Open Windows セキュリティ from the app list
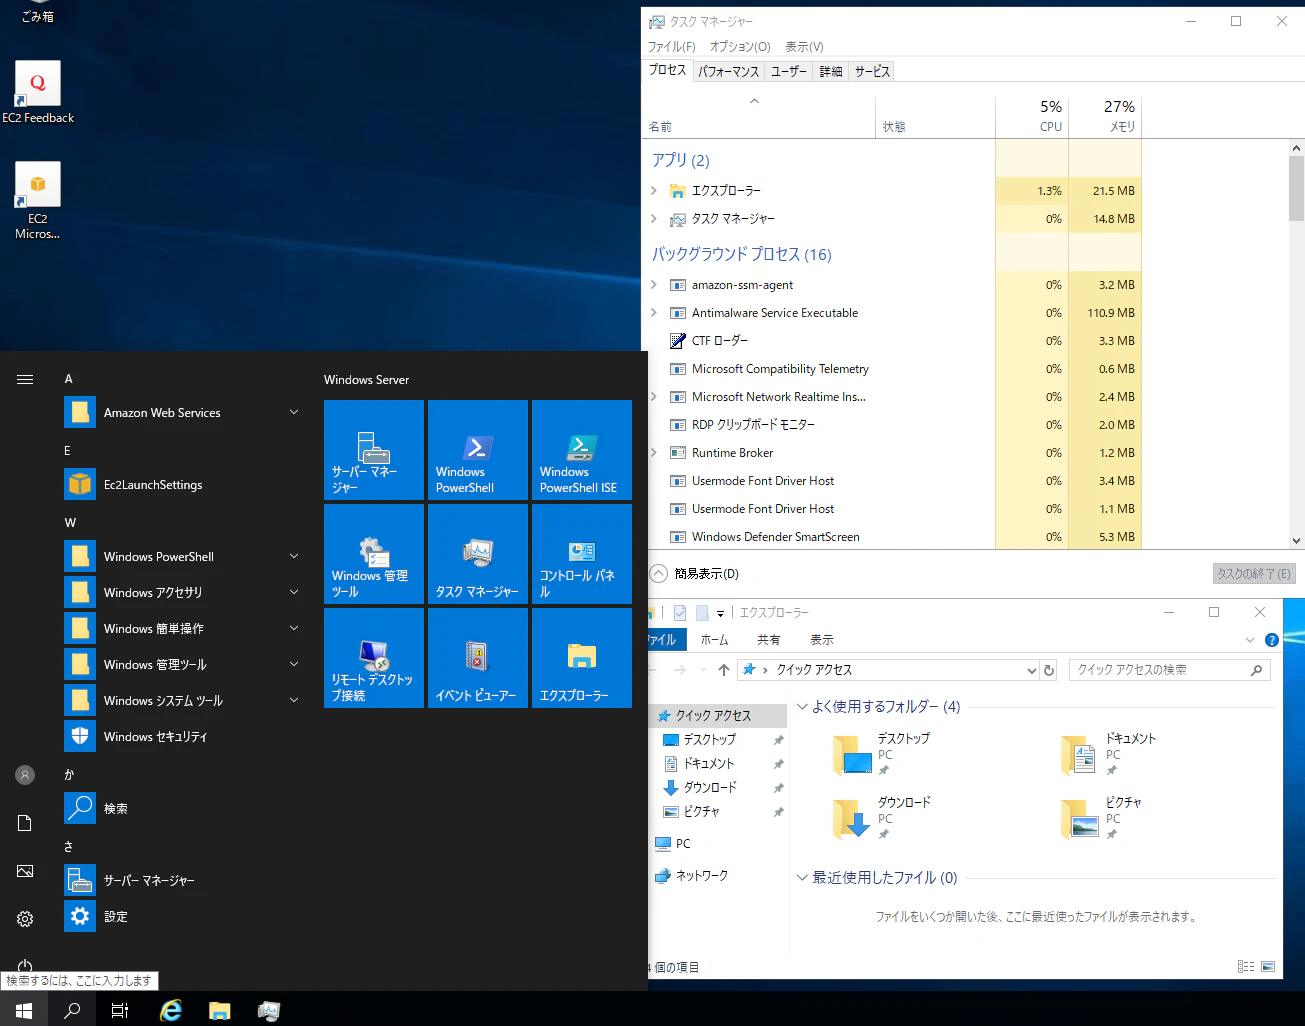 (x=184, y=737)
